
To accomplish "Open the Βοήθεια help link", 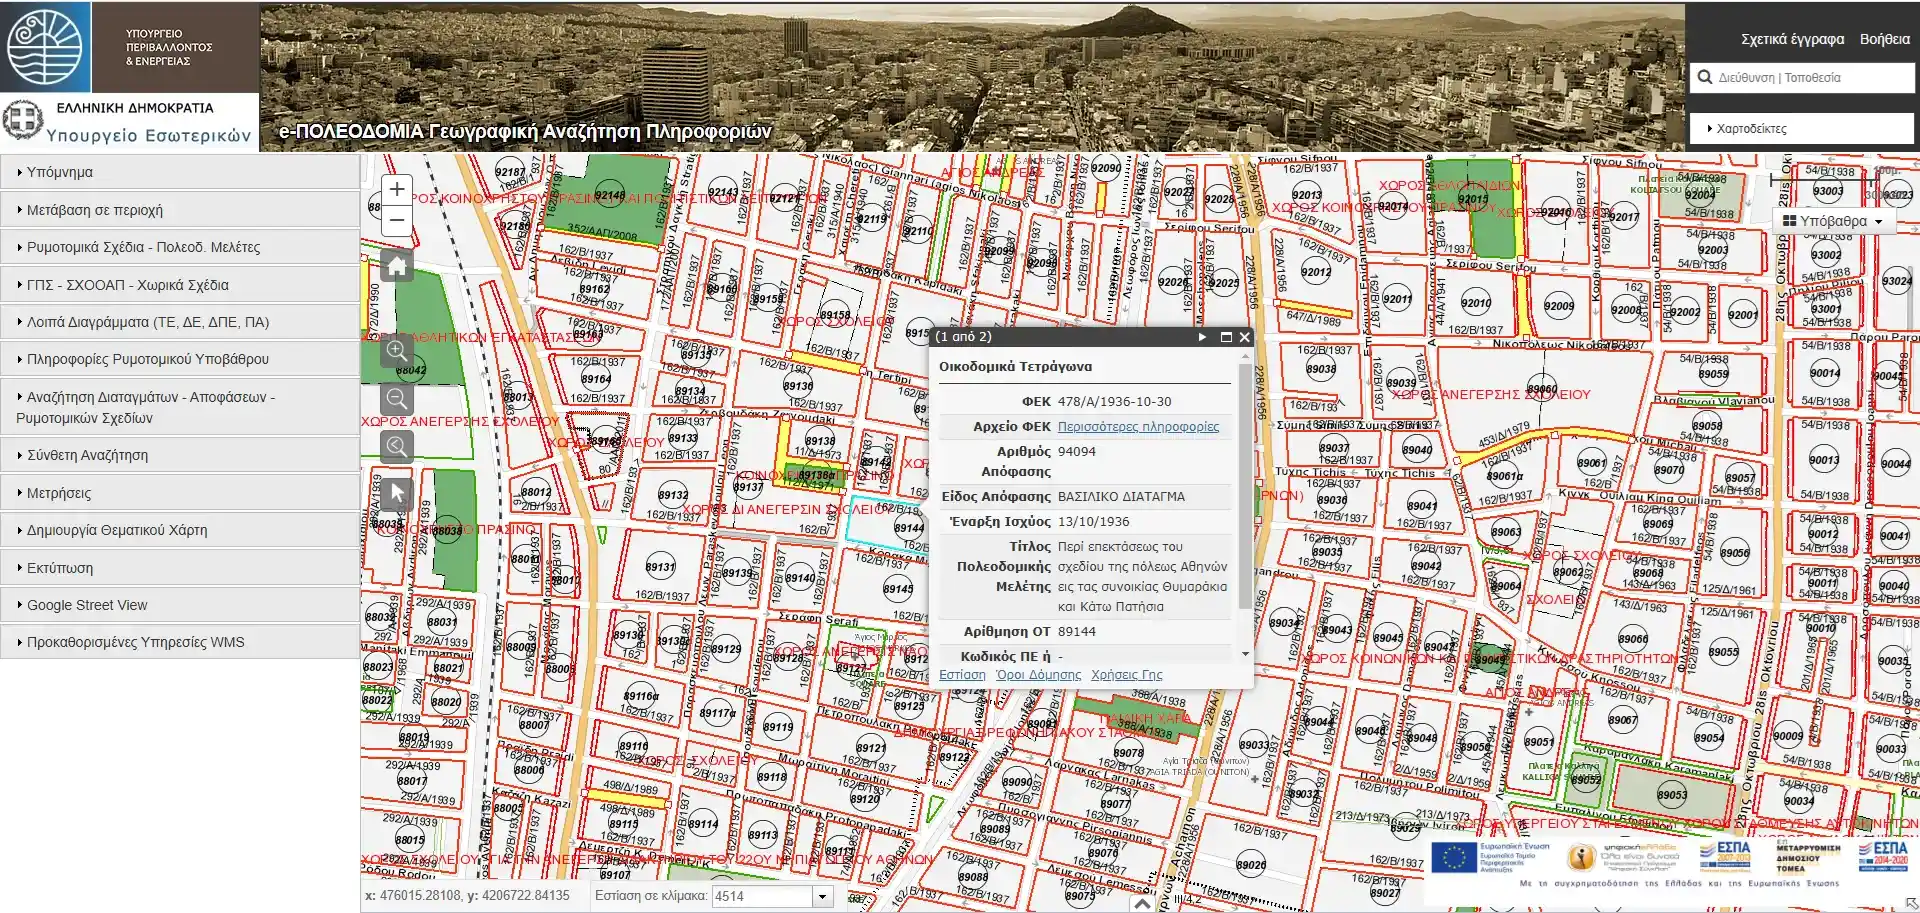I will [x=1885, y=39].
